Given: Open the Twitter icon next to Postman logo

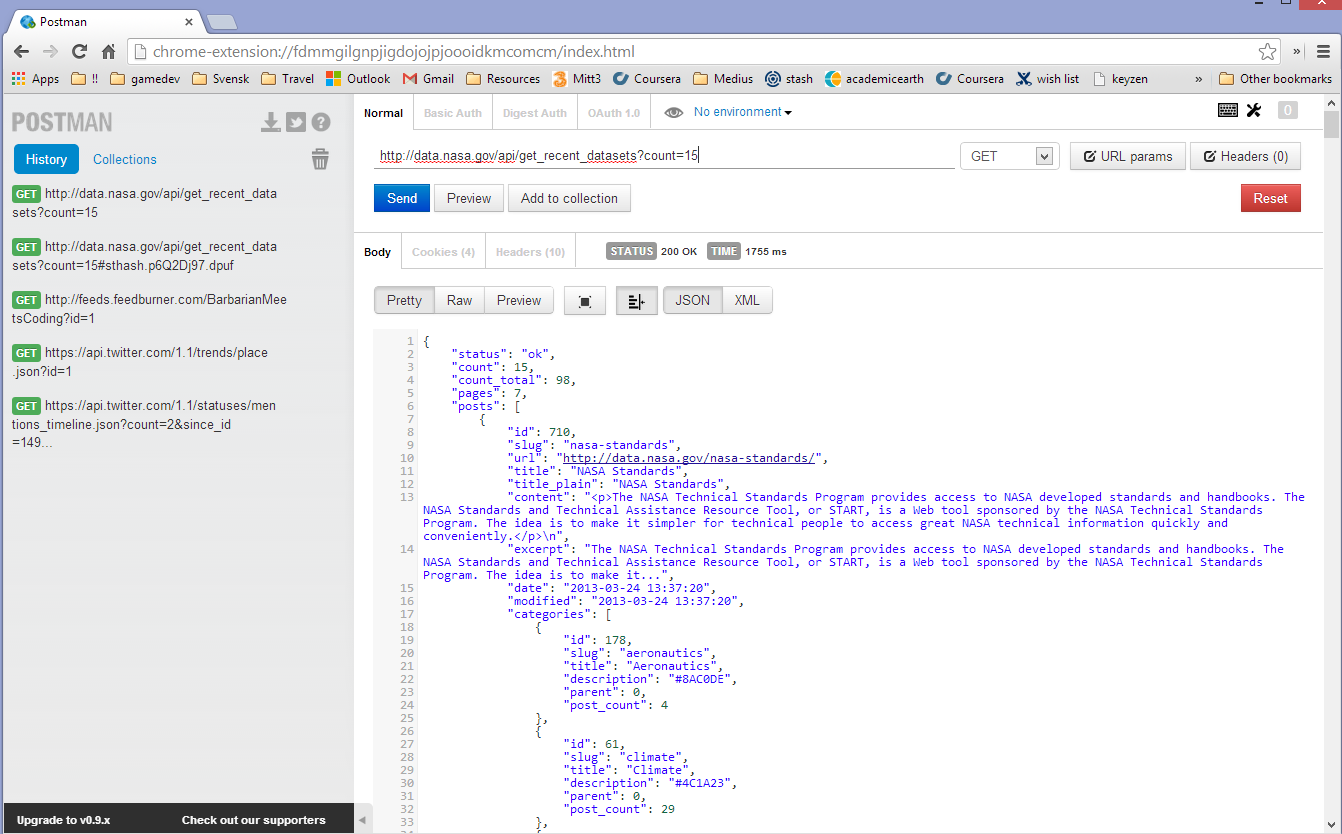Looking at the screenshot, I should tap(295, 122).
